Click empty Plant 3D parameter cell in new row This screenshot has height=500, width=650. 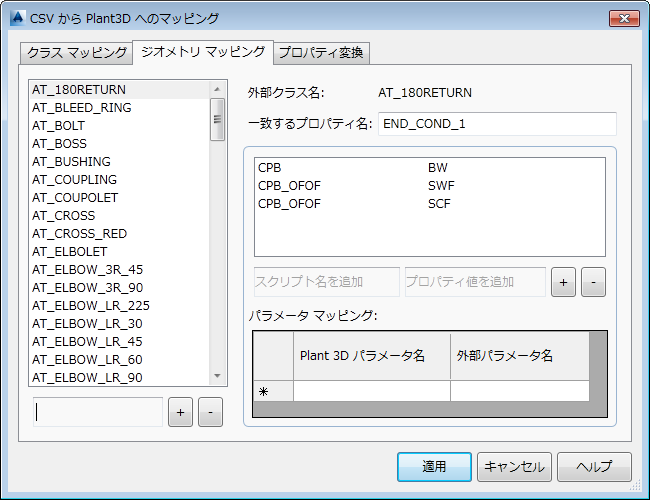click(372, 391)
